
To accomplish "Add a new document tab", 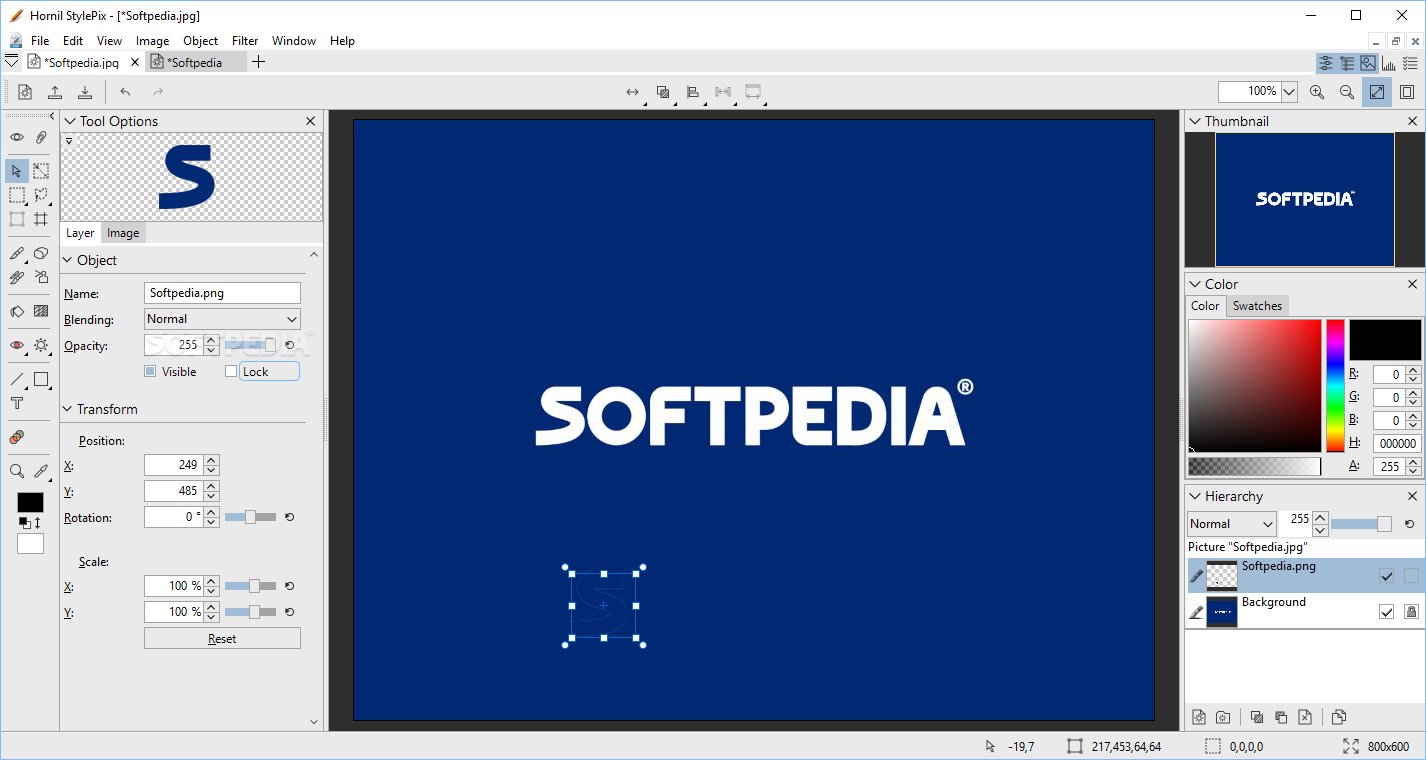I will 258,62.
